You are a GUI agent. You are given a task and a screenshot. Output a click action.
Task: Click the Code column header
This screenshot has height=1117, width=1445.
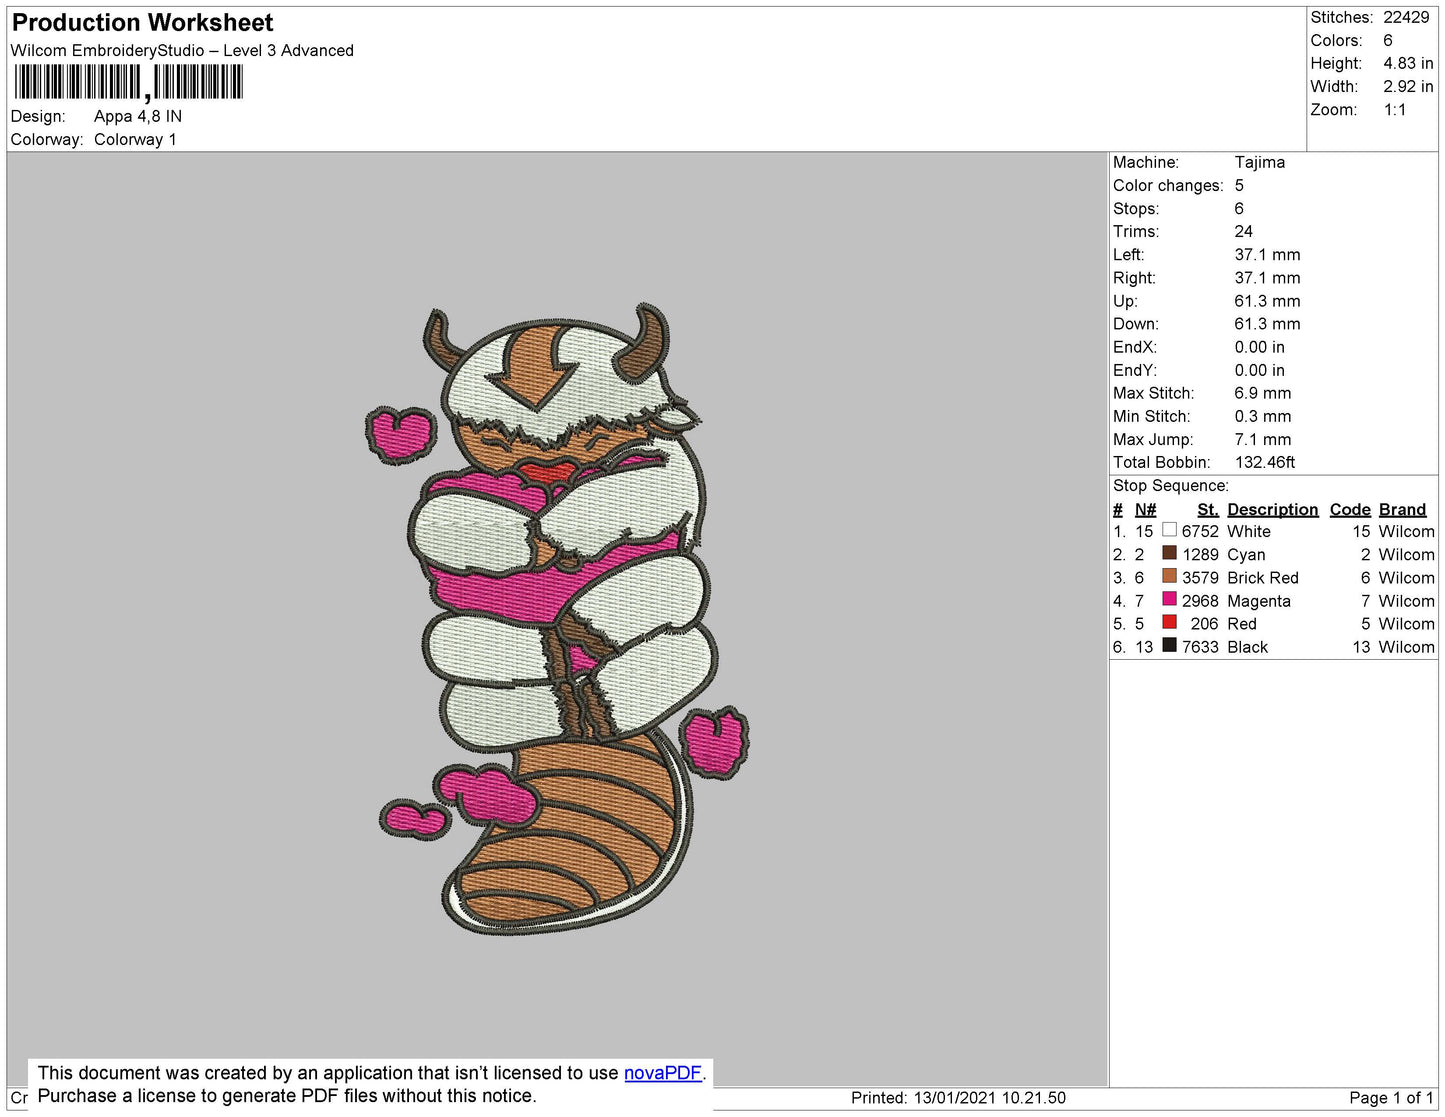(x=1350, y=510)
